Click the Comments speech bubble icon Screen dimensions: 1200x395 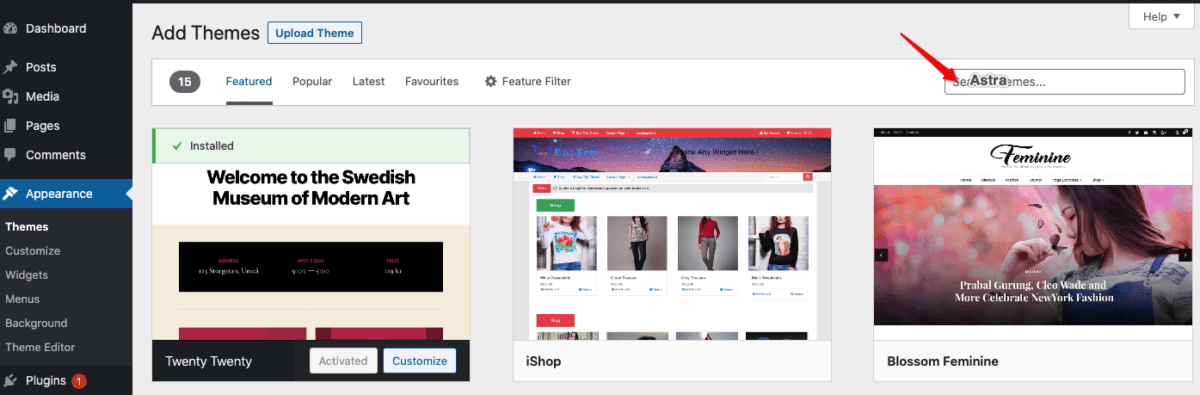pyautogui.click(x=11, y=155)
